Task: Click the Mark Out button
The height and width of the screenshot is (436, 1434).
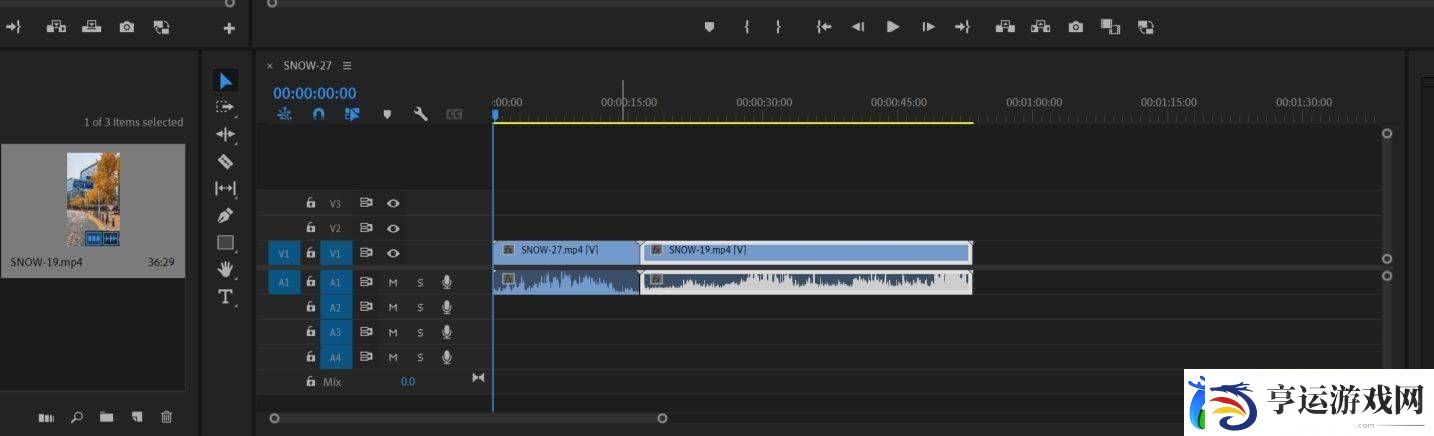Action: [x=778, y=27]
